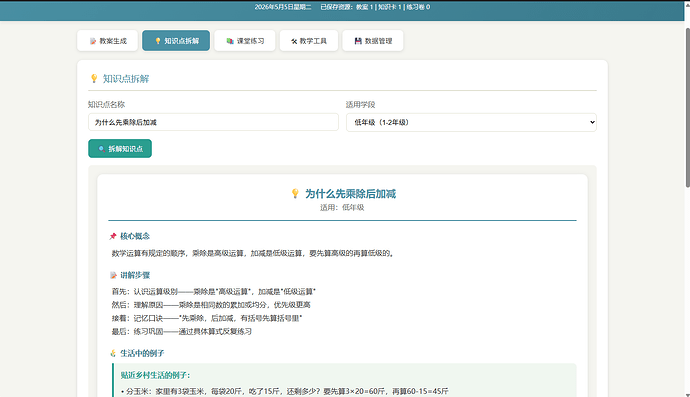The image size is (690, 397).
Task: Click the 讲解步骤 heading
Action: (135, 276)
